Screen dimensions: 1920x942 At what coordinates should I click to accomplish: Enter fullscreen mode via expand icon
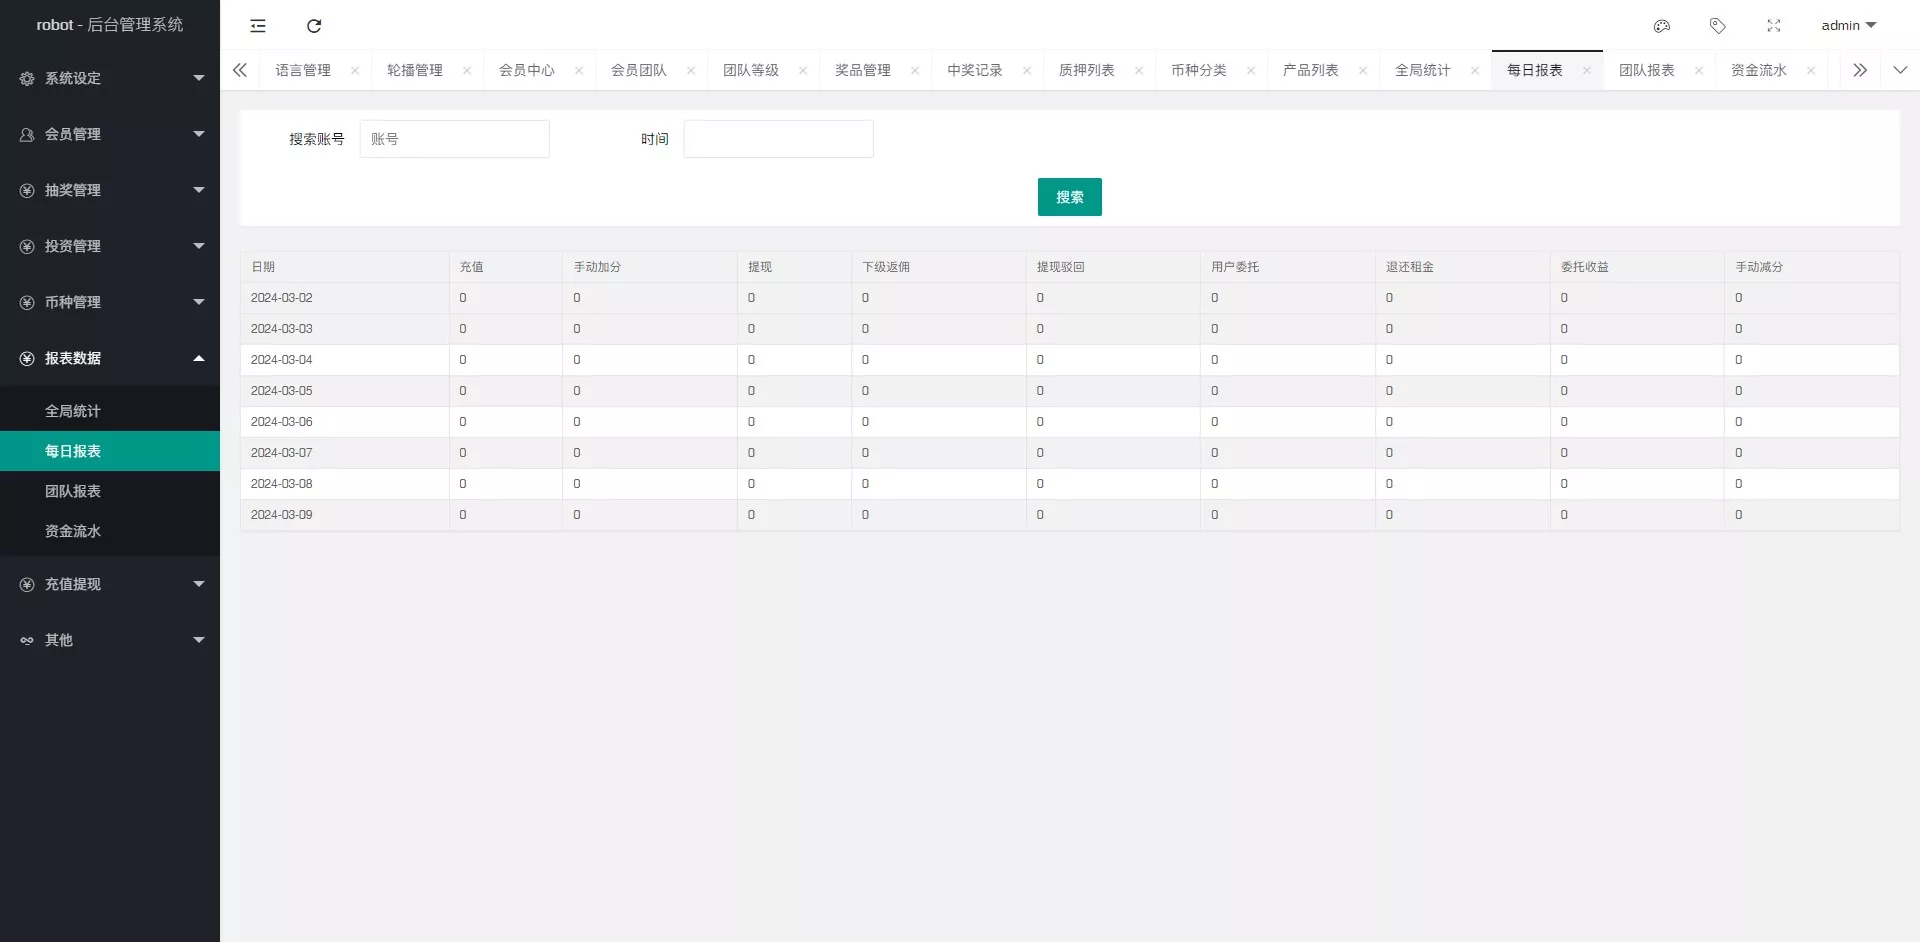[x=1775, y=25]
